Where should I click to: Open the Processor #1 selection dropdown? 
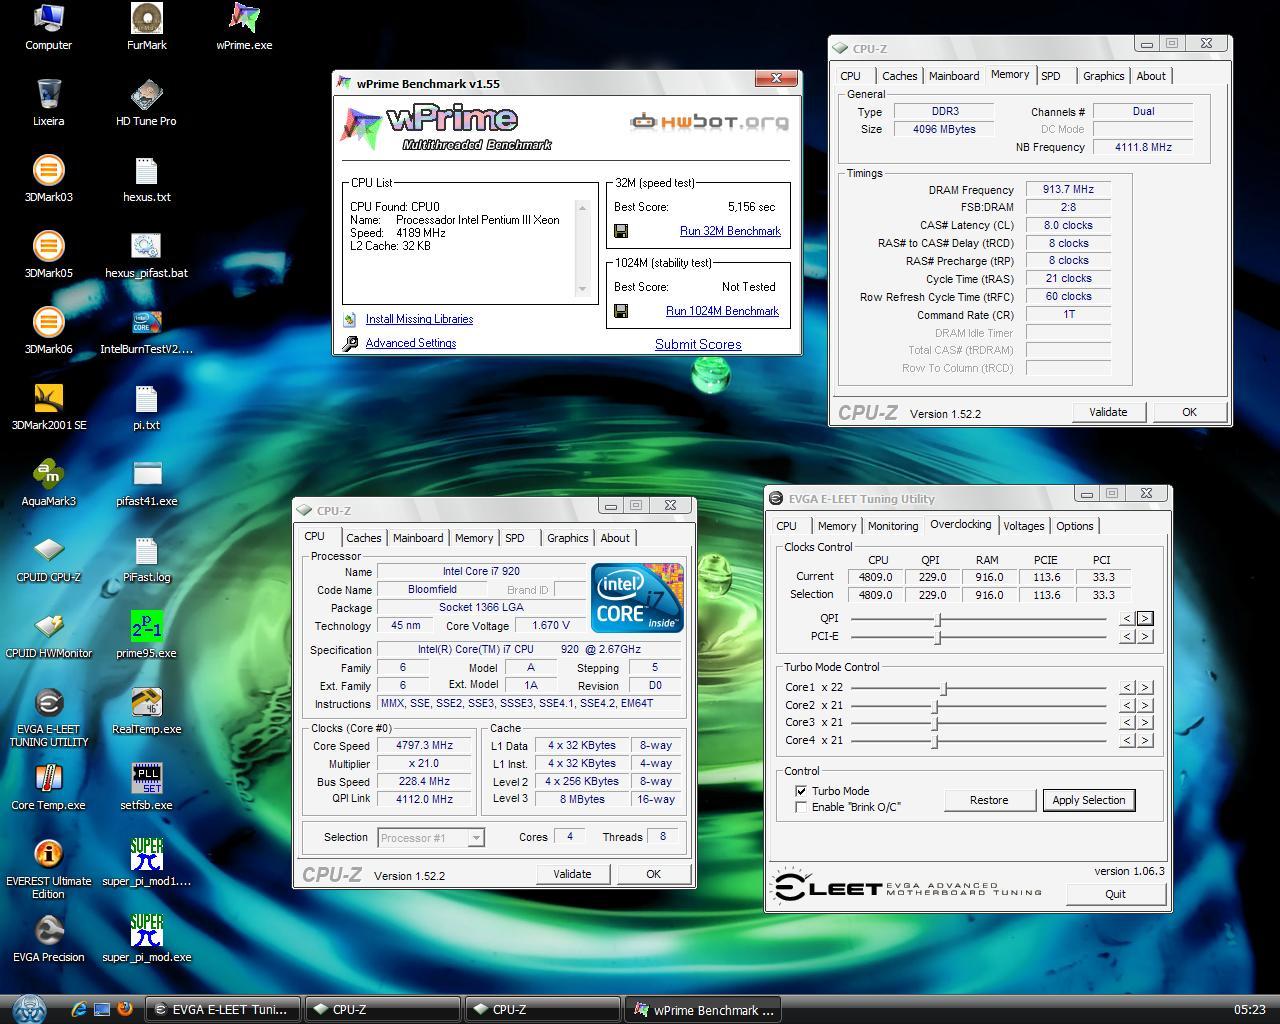(x=431, y=837)
